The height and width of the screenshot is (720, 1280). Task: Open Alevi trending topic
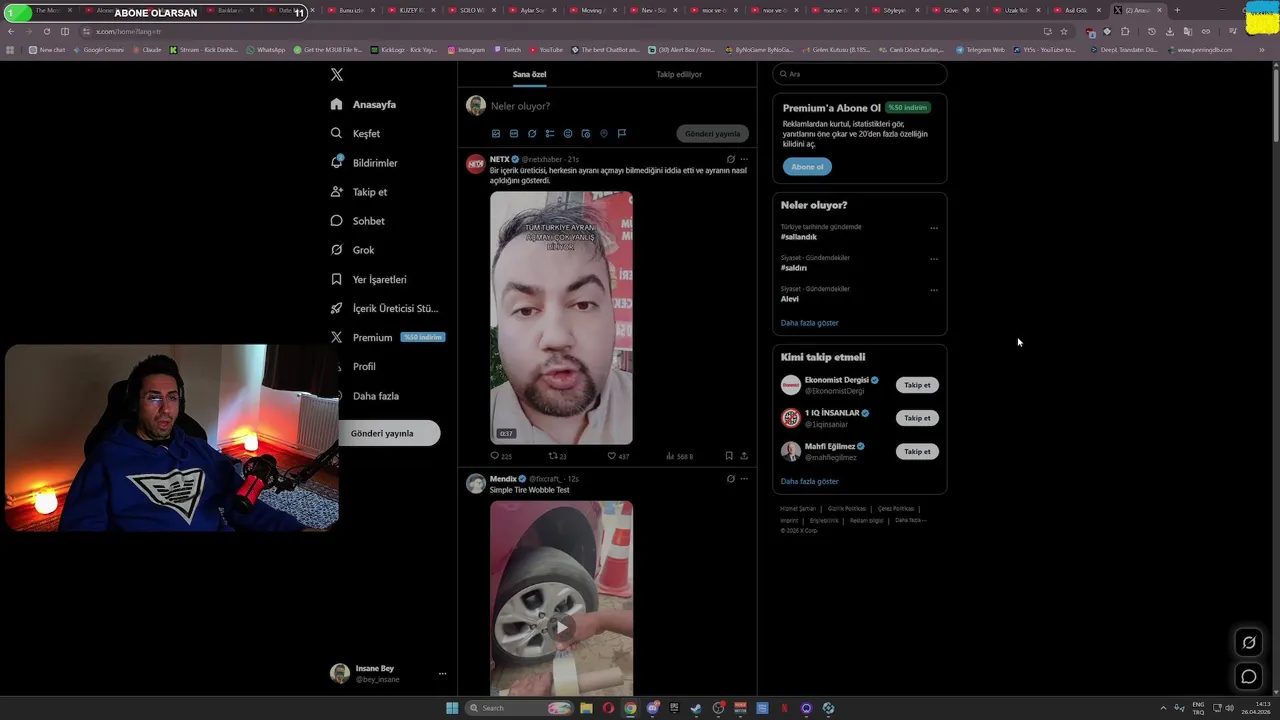click(x=790, y=299)
